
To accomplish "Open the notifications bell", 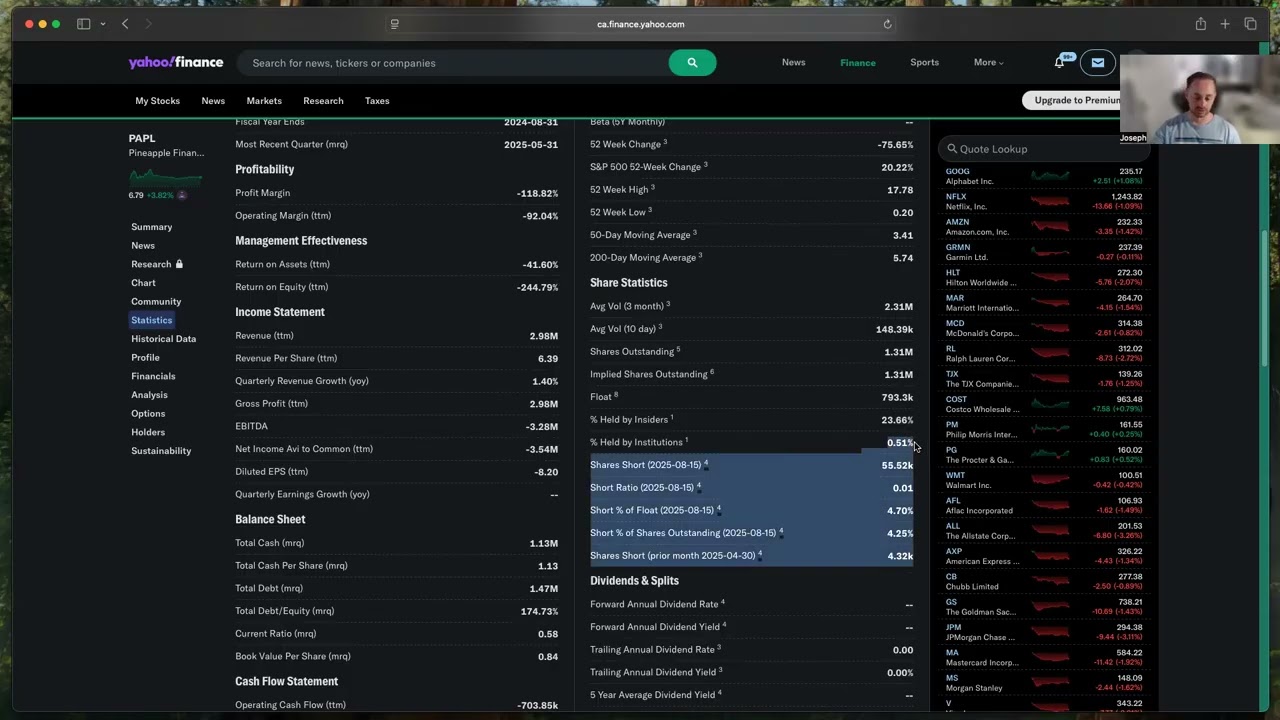I will pos(1059,62).
